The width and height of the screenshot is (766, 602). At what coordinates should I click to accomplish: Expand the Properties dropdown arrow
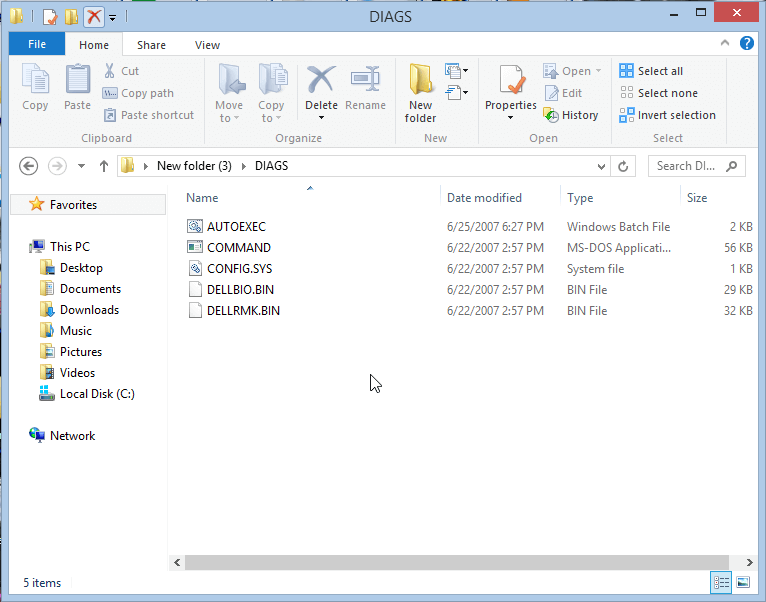coord(510,118)
